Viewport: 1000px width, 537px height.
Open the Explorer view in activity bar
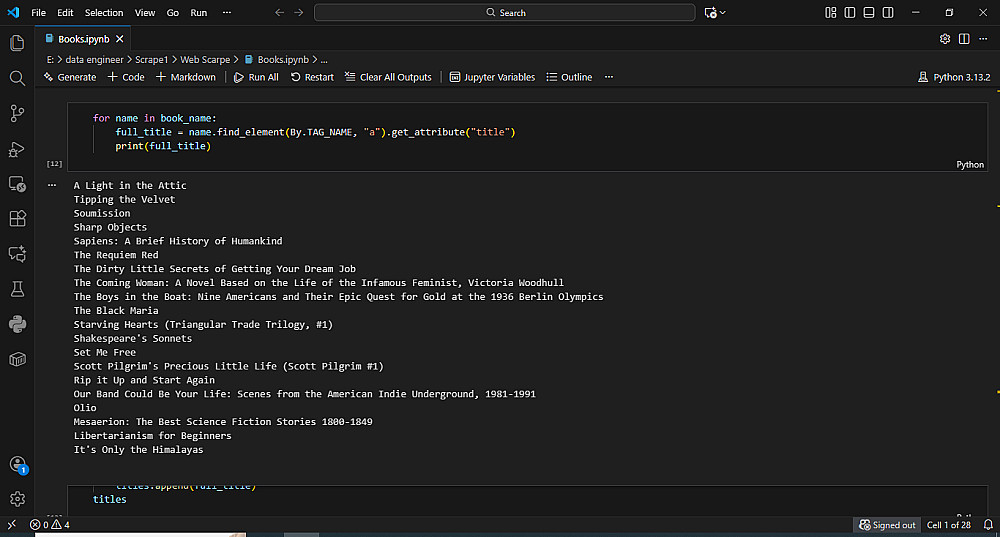(x=17, y=43)
